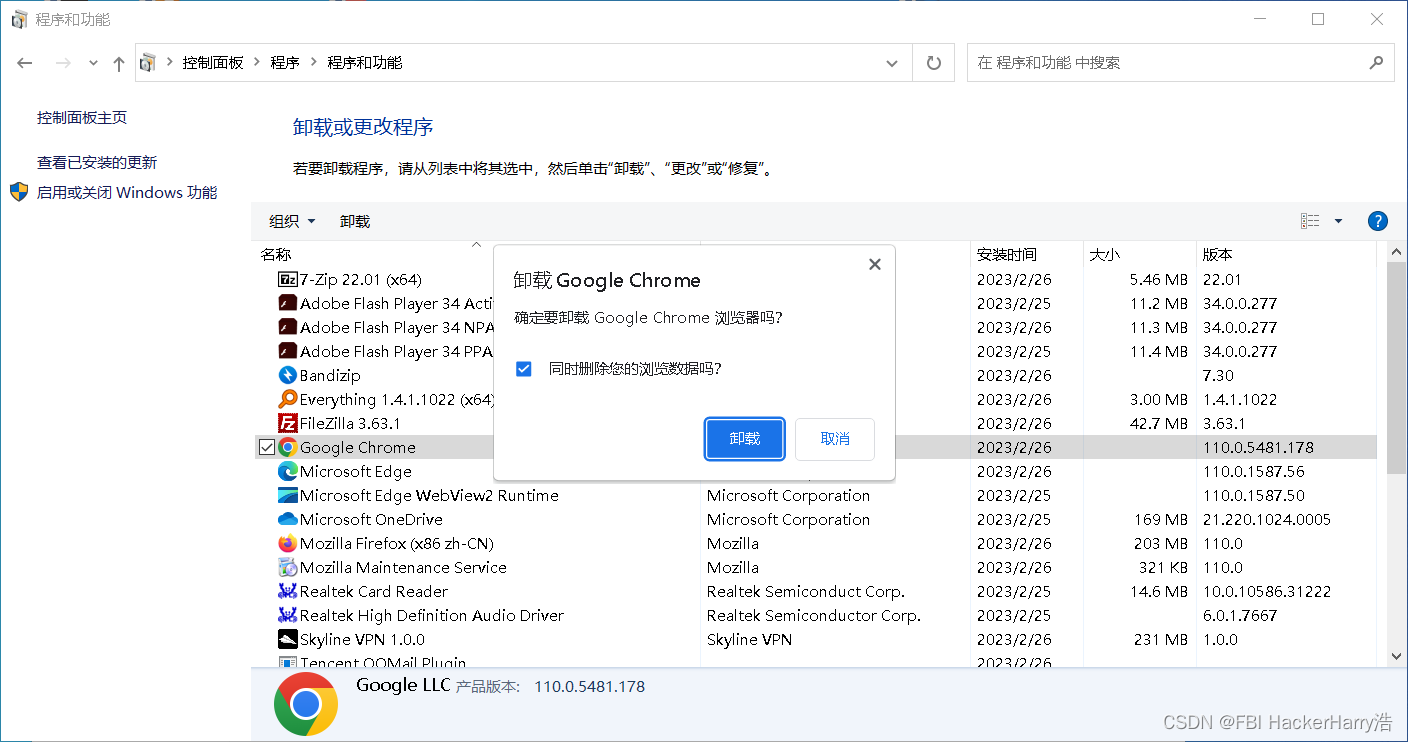
Task: Expand the address bar history dropdown
Action: point(892,62)
